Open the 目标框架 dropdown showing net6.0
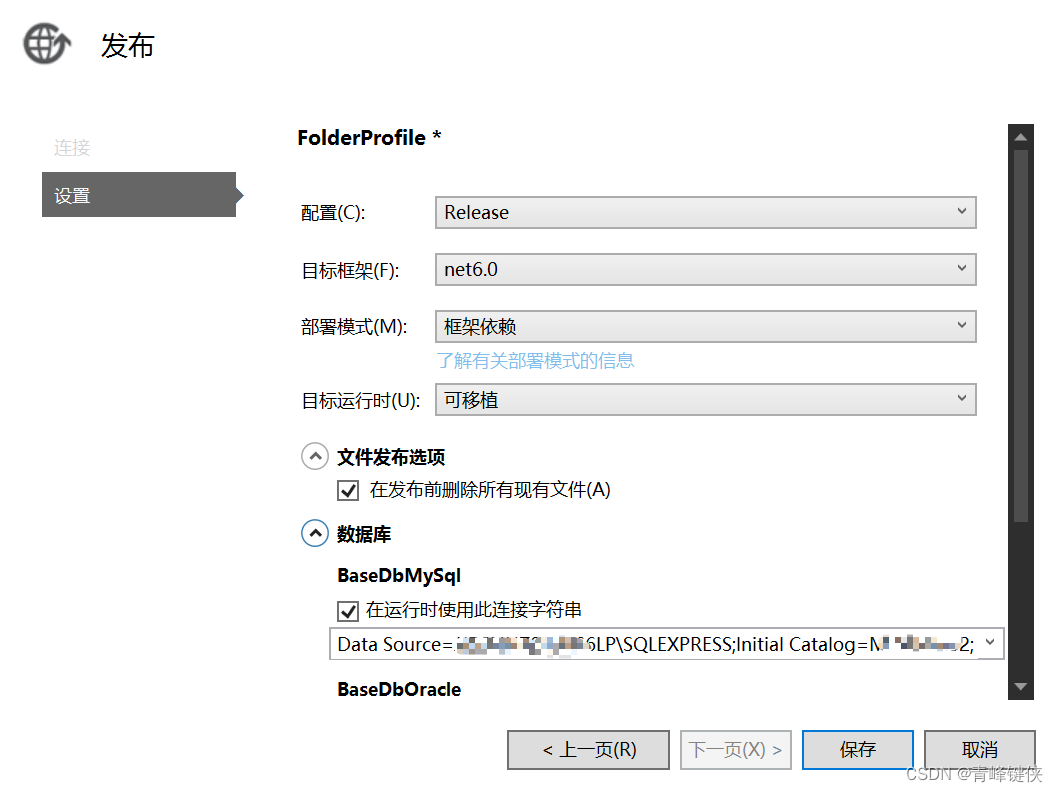Screen dimensions: 1058x792 963,269
